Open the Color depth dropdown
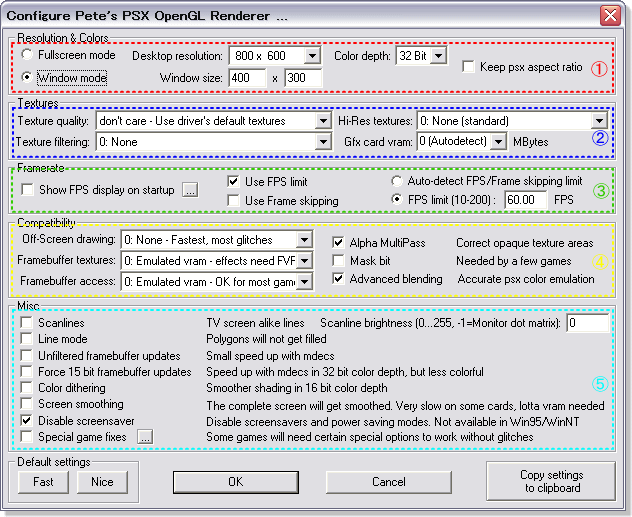Image resolution: width=632 pixels, height=517 pixels. pos(439,55)
